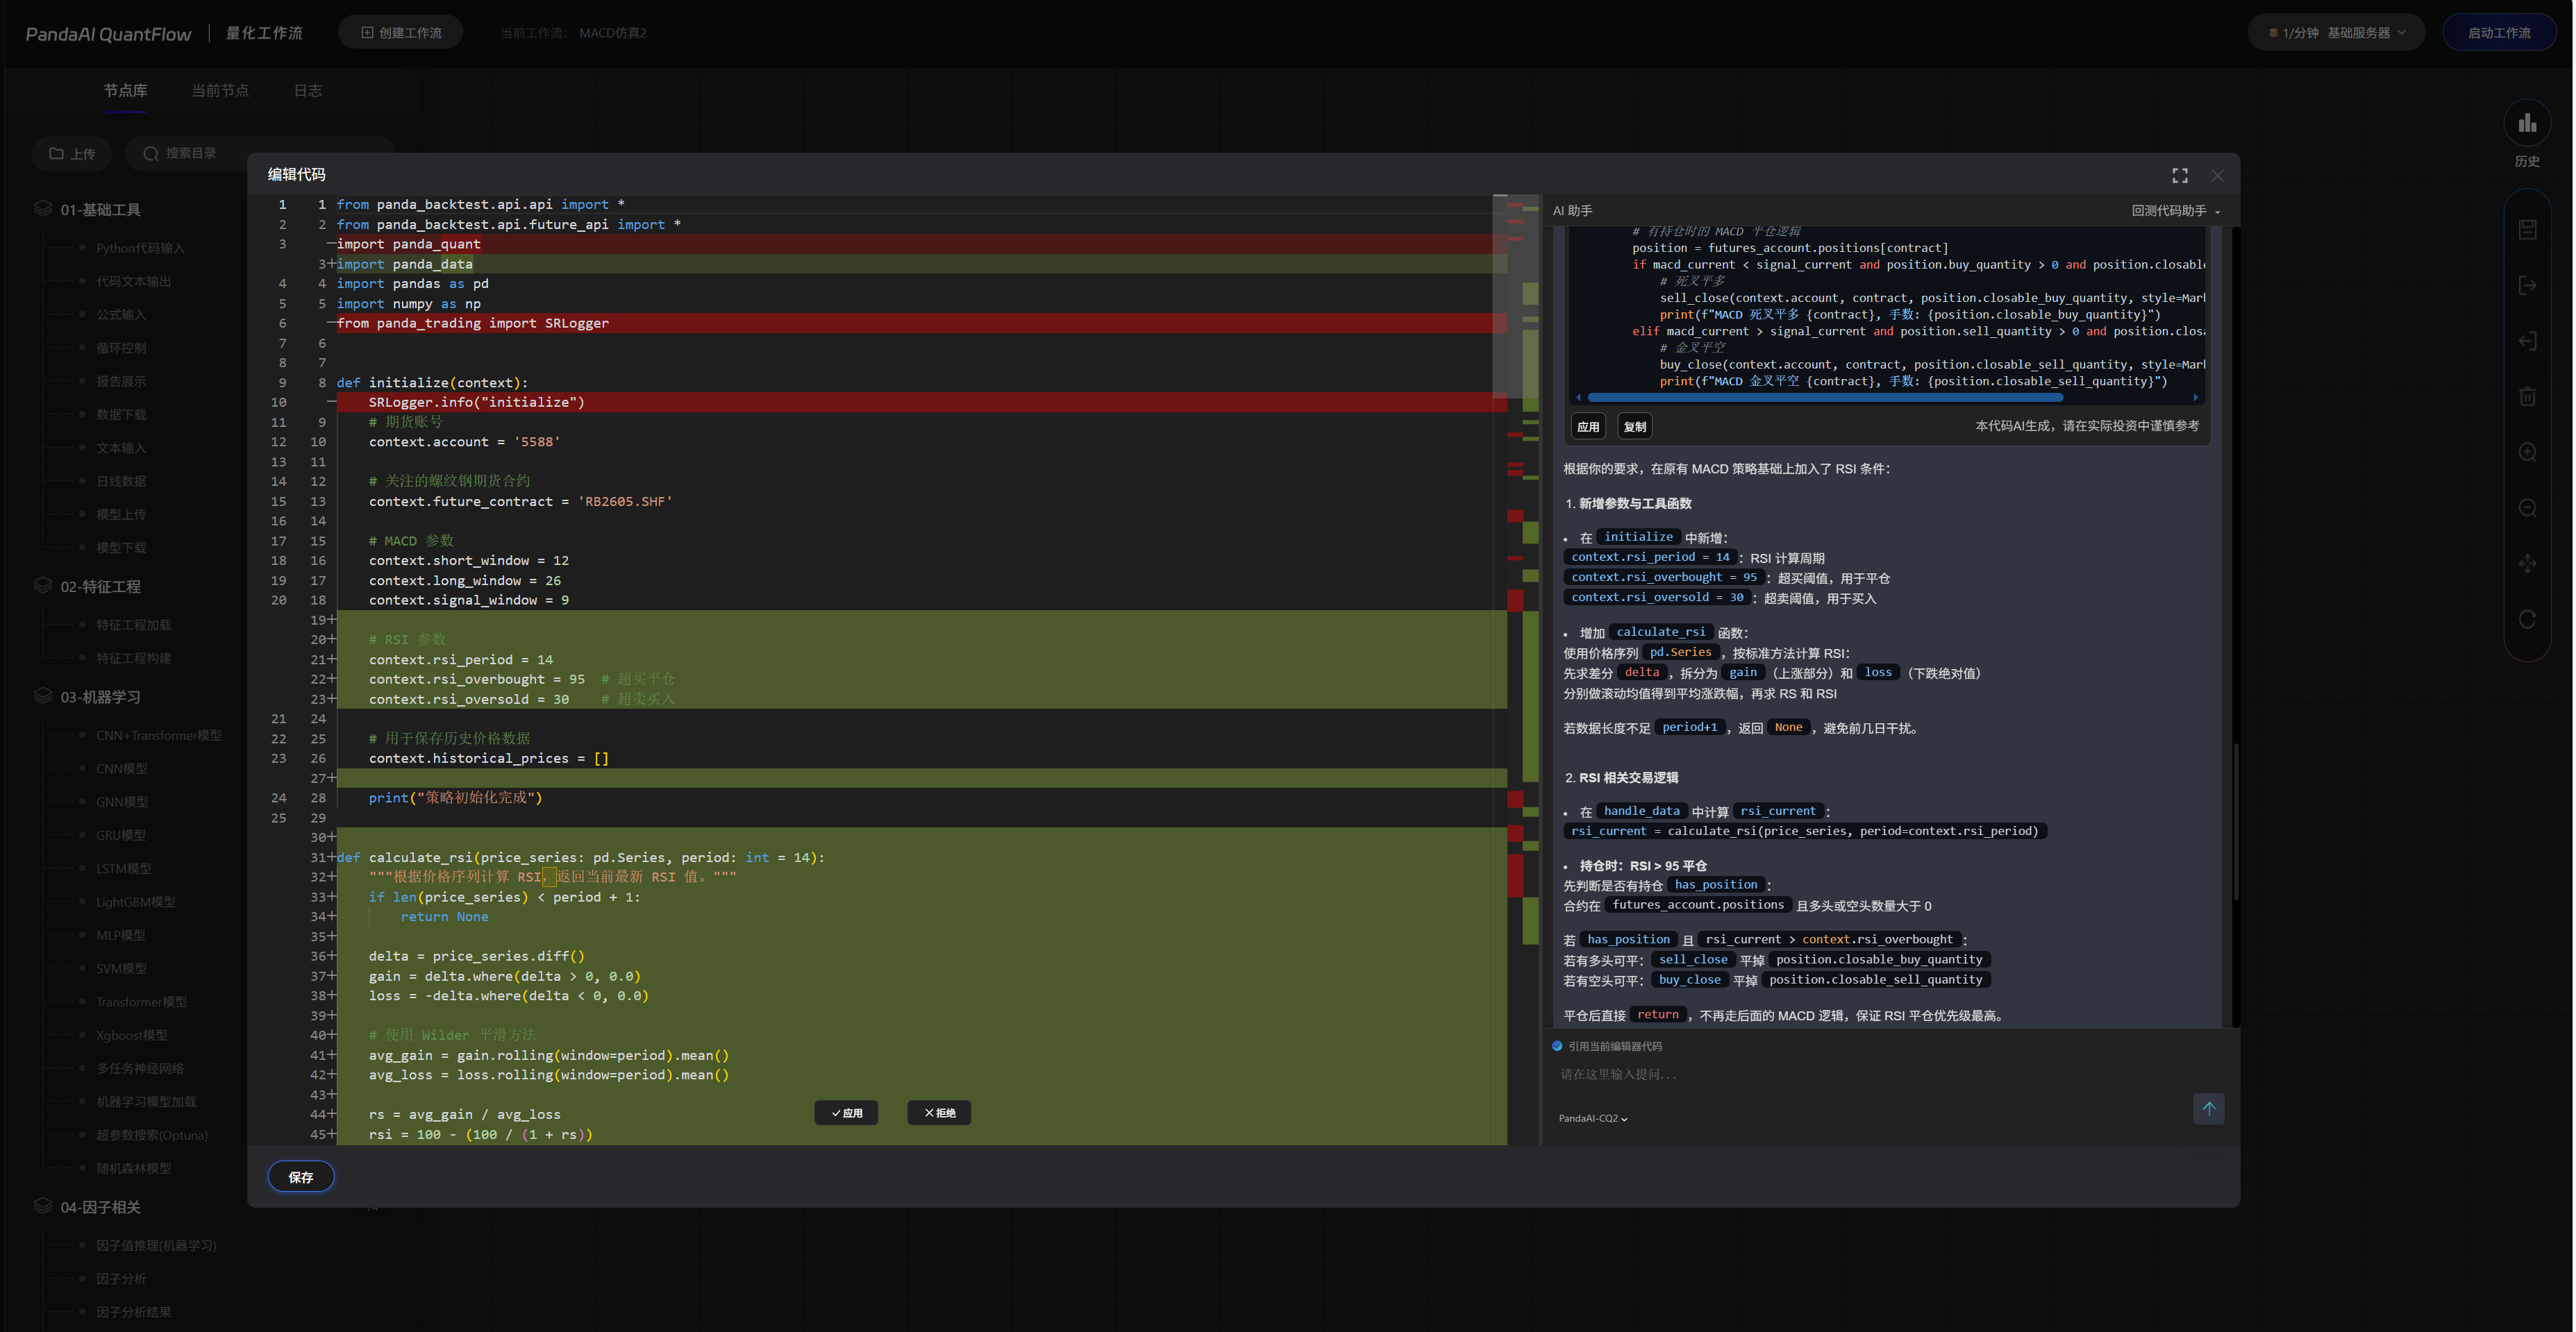The width and height of the screenshot is (2576, 1332).
Task: Click the AI code block horizontal scrollbar
Action: [x=1825, y=398]
